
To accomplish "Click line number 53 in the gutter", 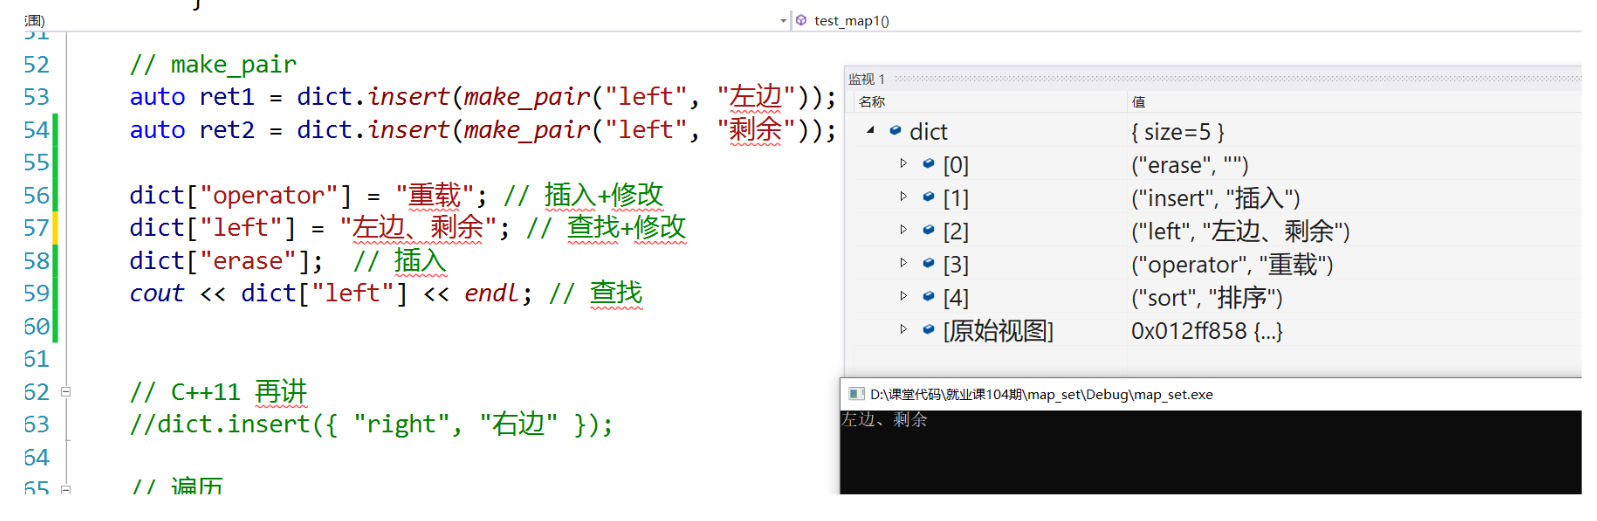I will [x=36, y=97].
